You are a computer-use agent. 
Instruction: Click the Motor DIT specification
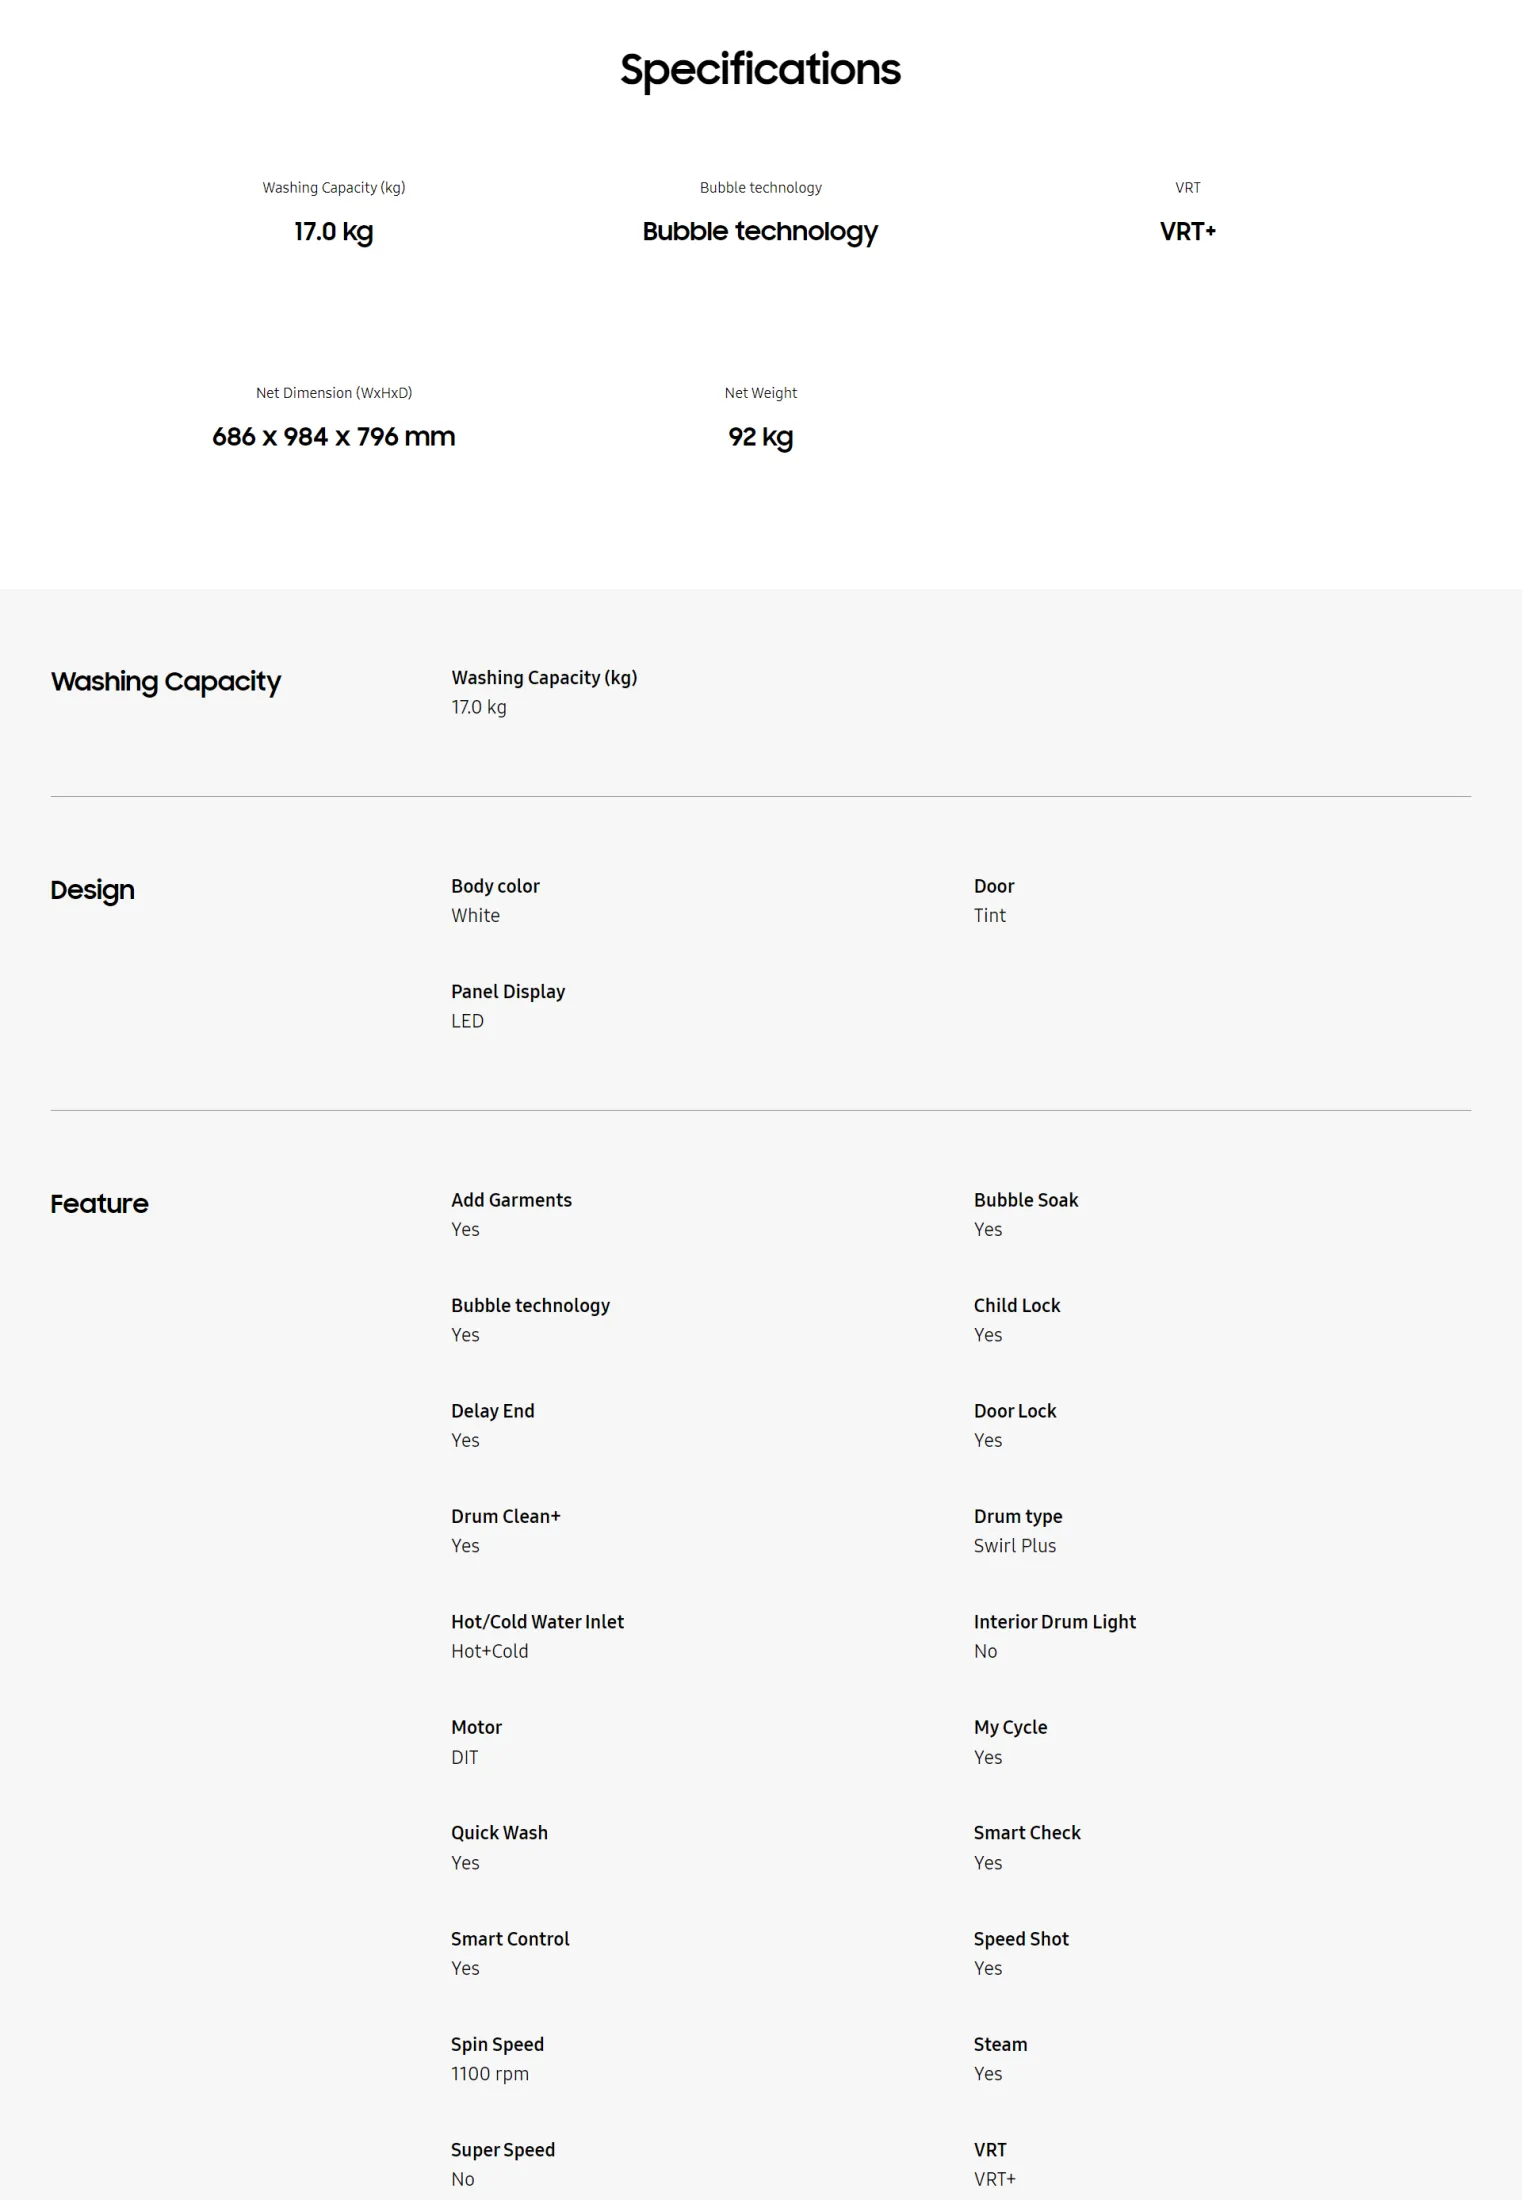[x=476, y=1742]
